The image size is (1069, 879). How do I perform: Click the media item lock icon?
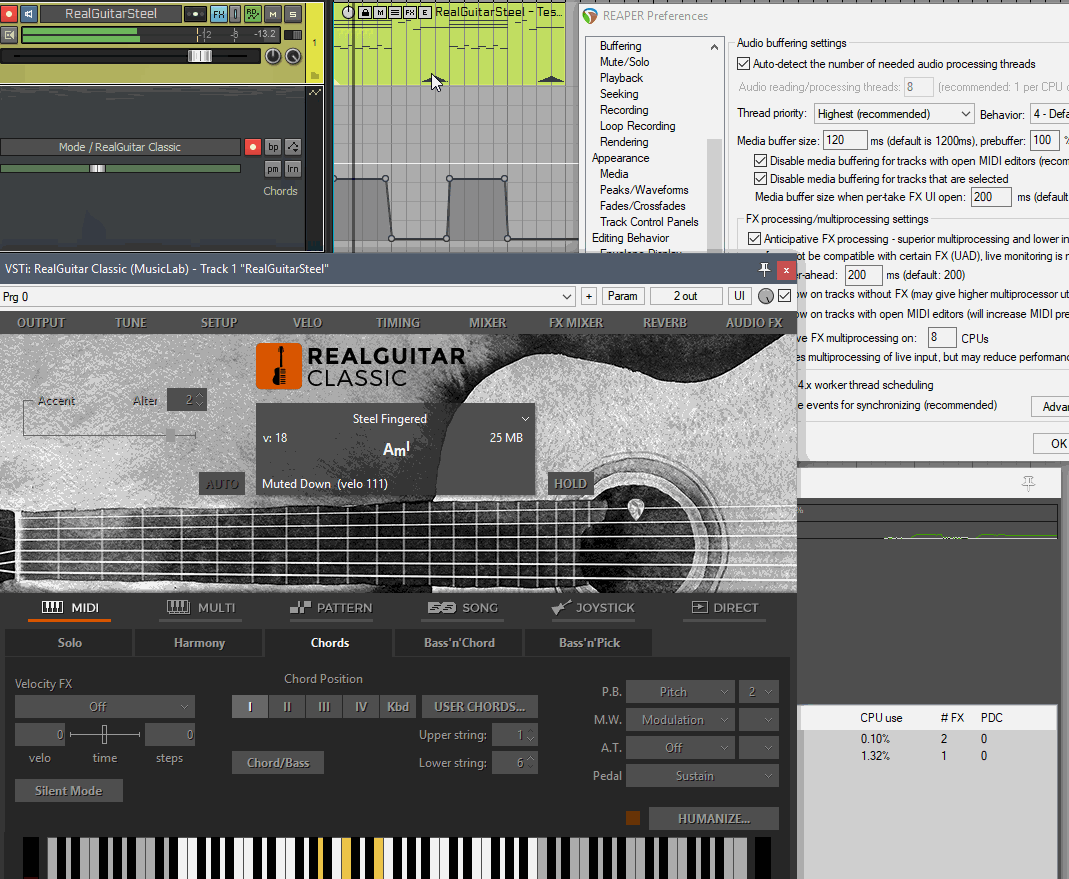365,12
